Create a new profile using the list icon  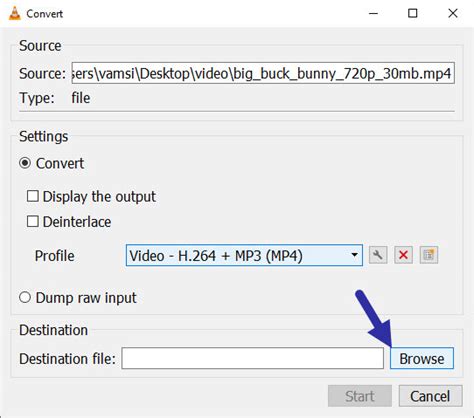click(429, 255)
